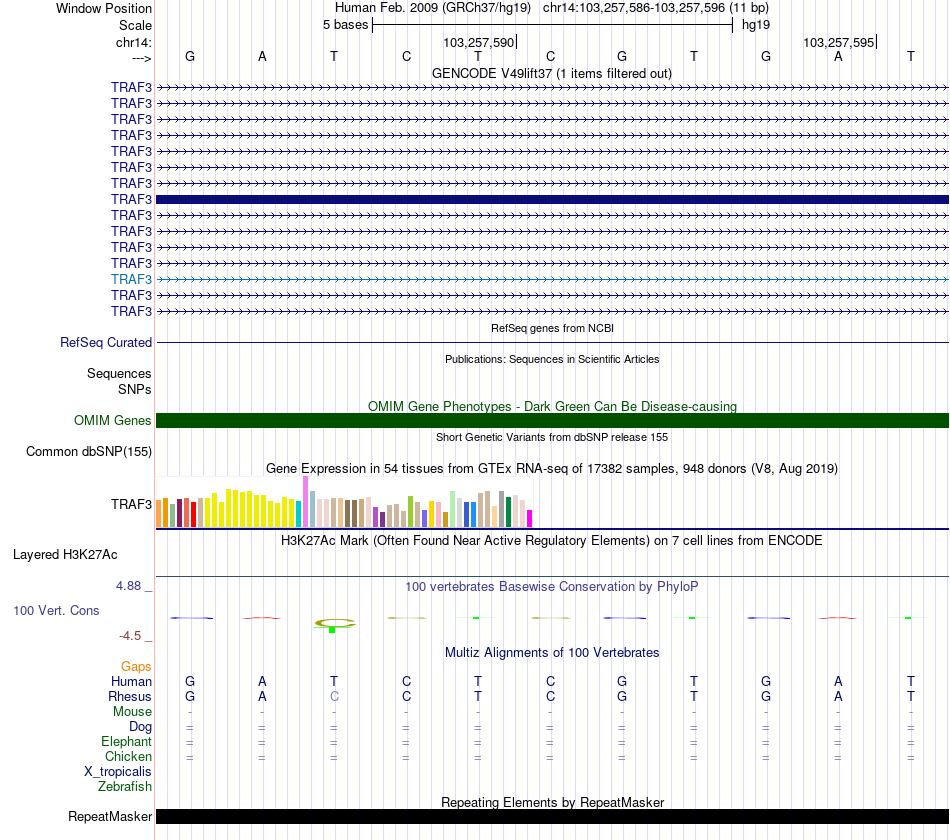Open 'Publications: Sequences in Scientific Articles' title
This screenshot has height=840, width=950.
point(552,359)
